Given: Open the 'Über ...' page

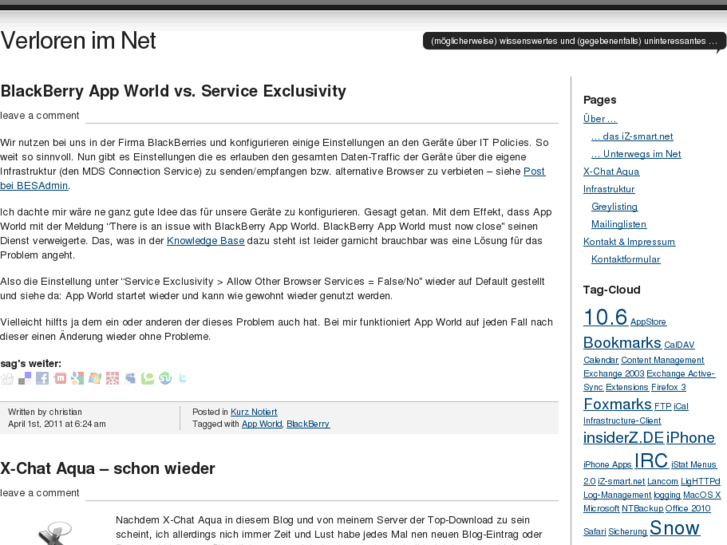Looking at the screenshot, I should tap(600, 119).
